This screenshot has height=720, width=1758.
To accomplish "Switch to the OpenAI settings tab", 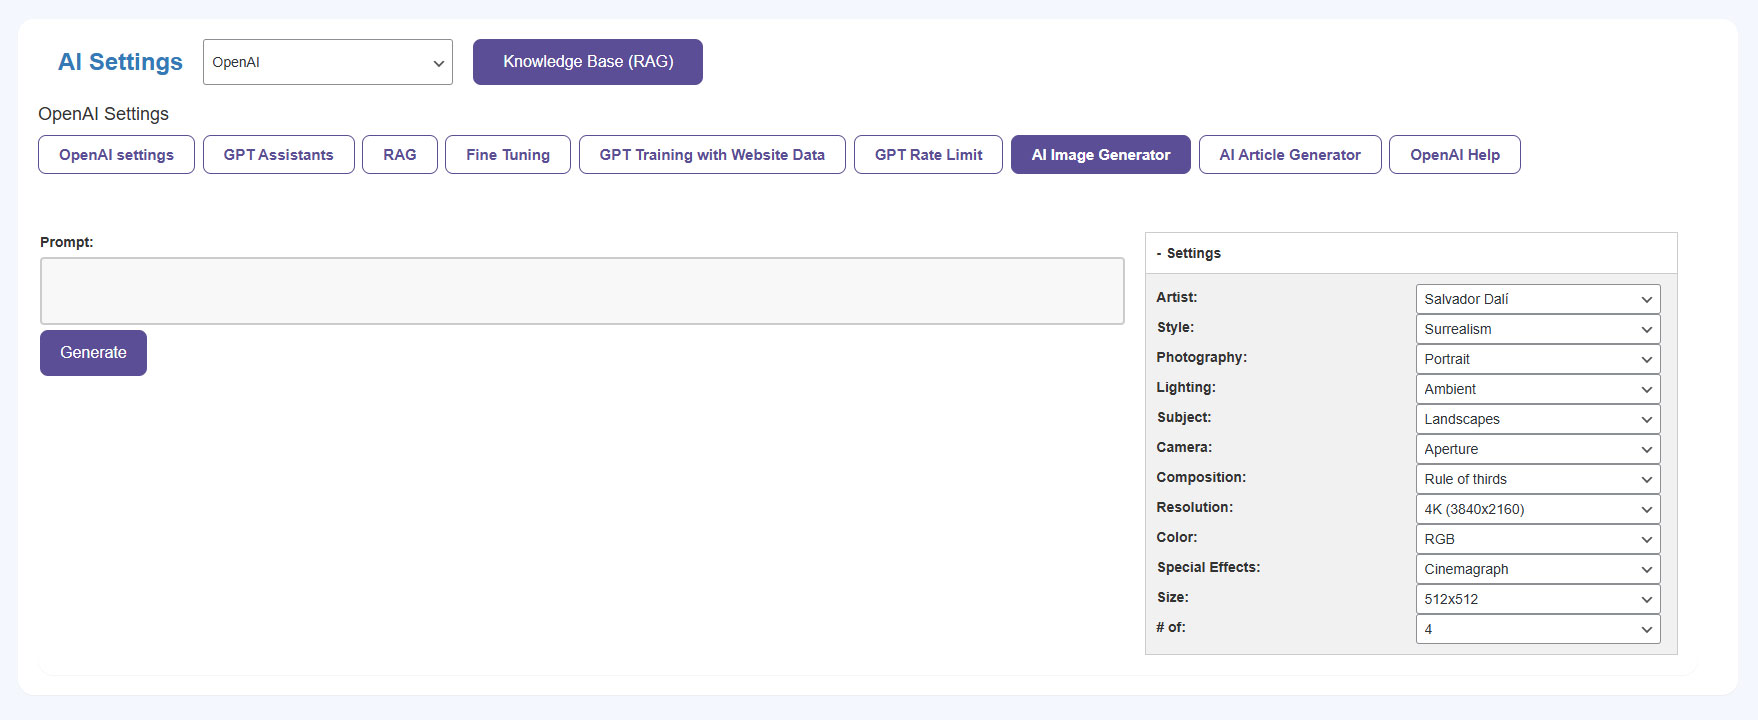I will coord(116,155).
